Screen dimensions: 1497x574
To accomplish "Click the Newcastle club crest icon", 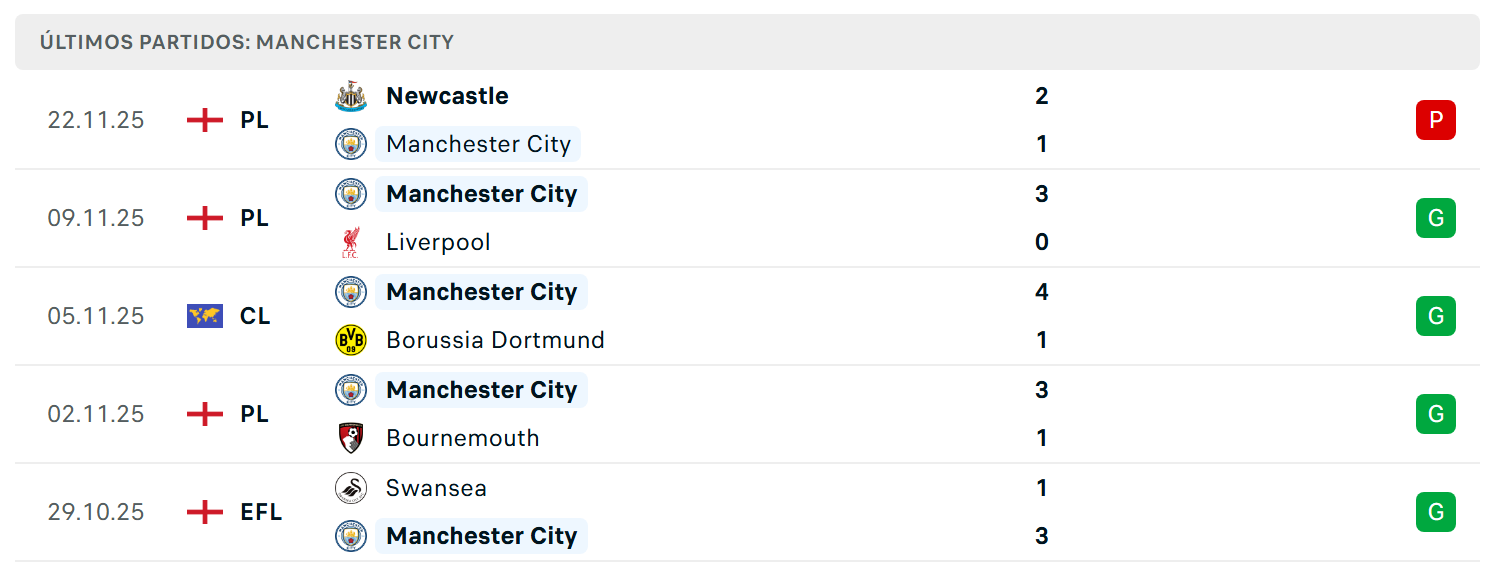I will [351, 96].
